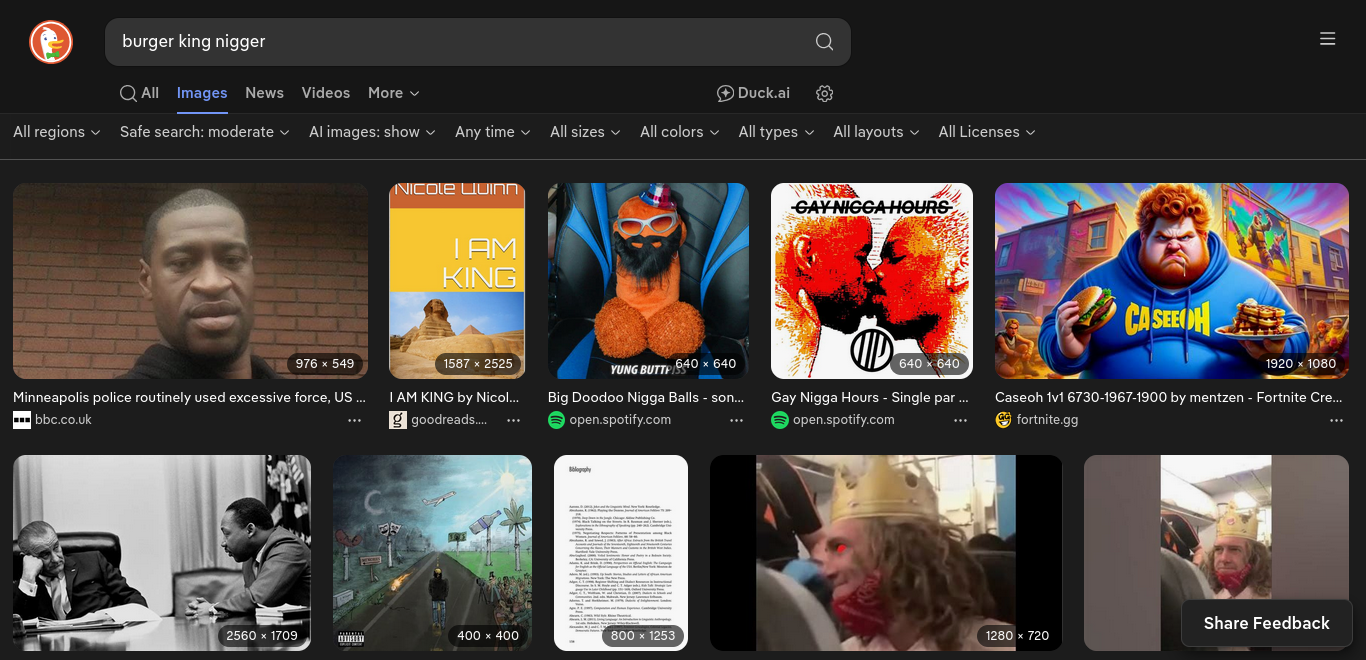Click the 400 × 400 size badge

[x=488, y=636]
